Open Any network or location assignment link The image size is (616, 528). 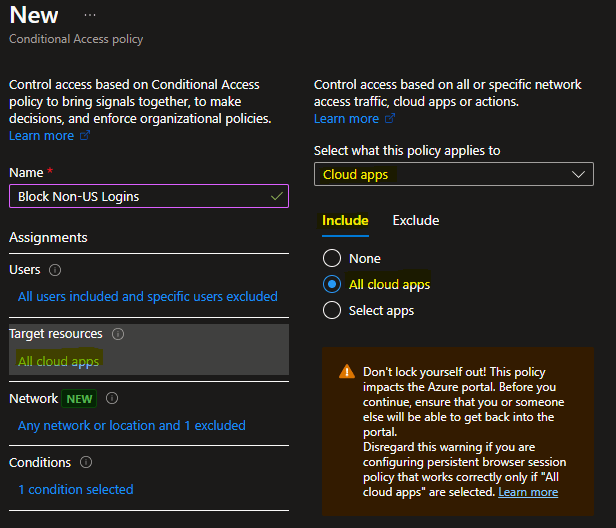coord(132,425)
